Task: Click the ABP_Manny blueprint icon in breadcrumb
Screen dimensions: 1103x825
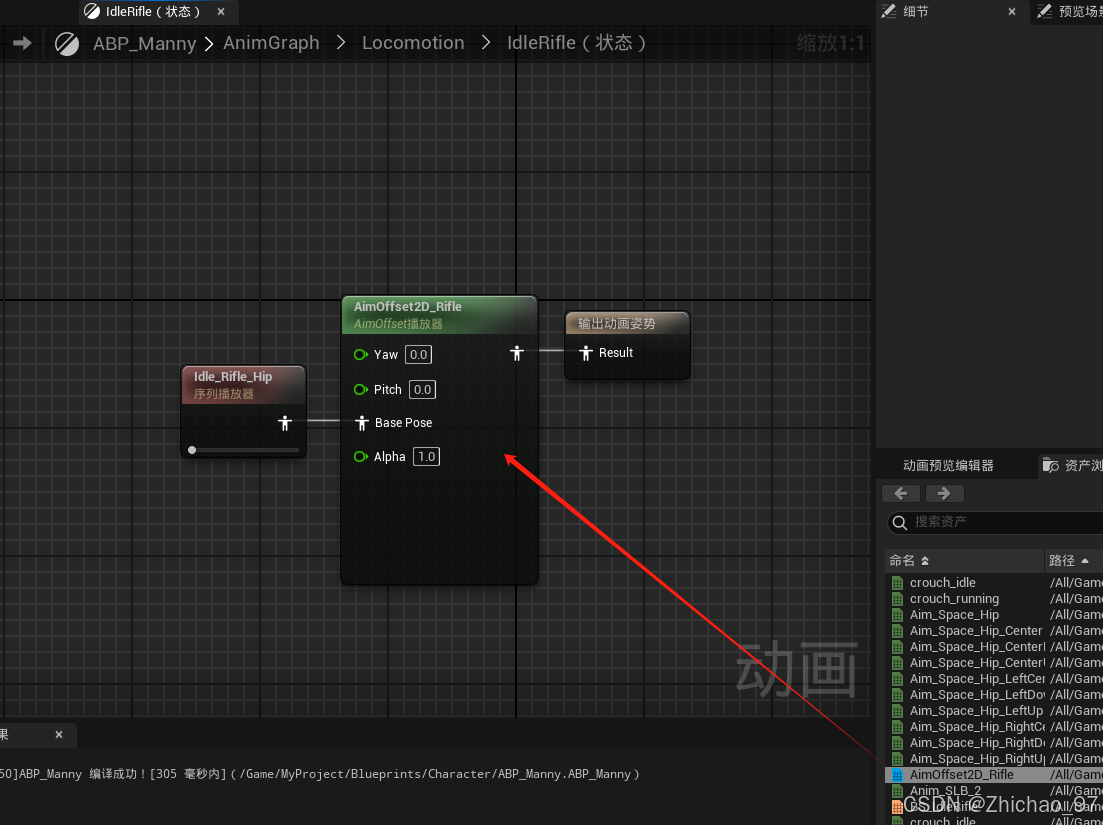Action: tap(67, 44)
